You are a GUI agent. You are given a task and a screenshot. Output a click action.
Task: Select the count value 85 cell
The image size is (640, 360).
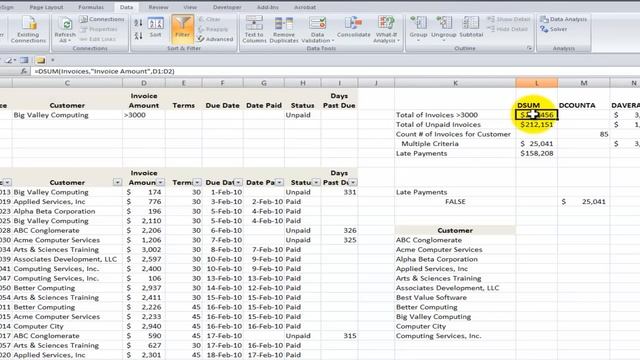(x=584, y=134)
